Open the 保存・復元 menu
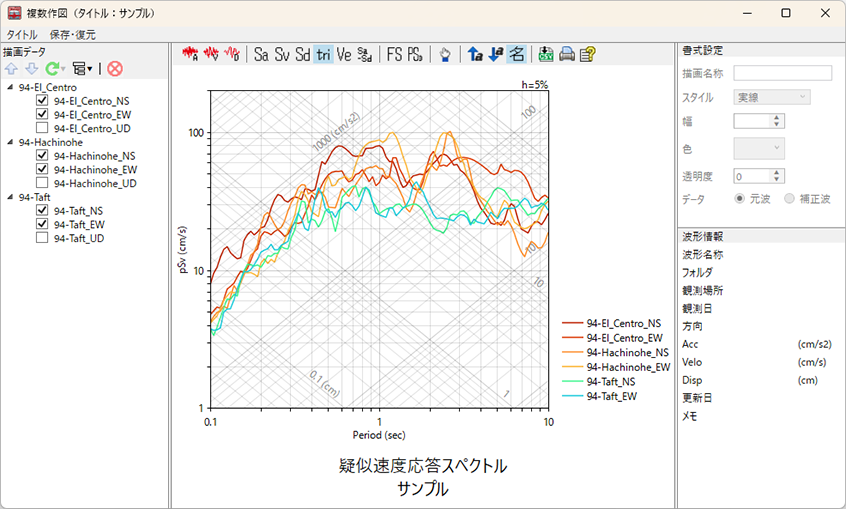Image resolution: width=846 pixels, height=509 pixels. tap(72, 35)
